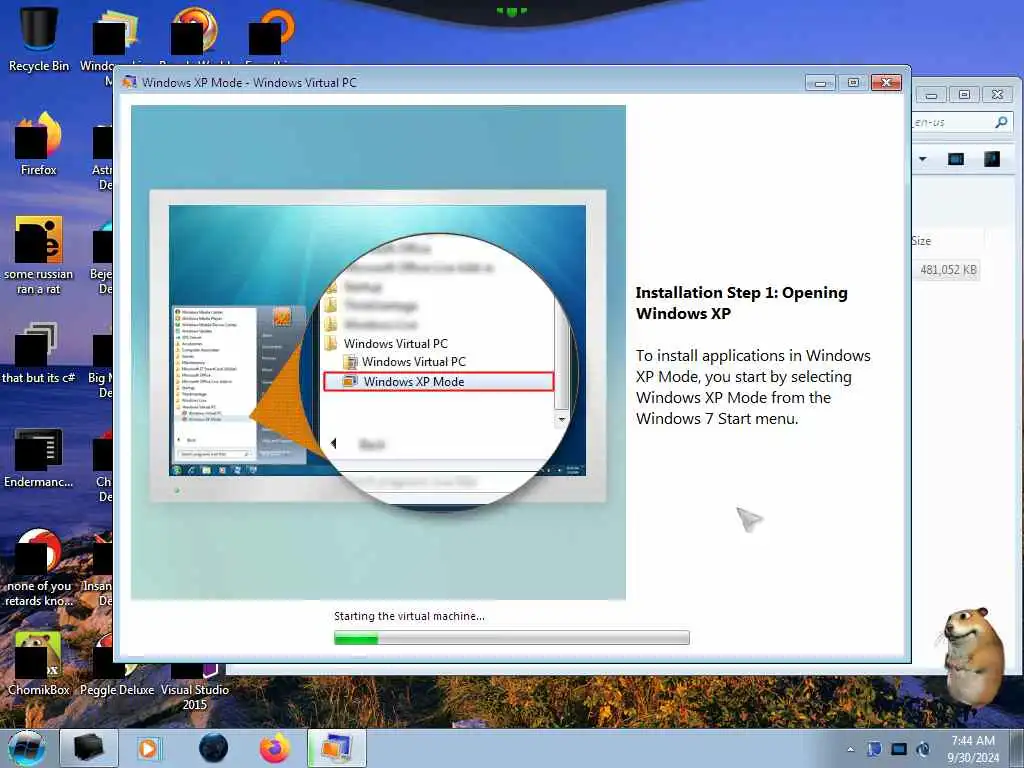Click the 'Starting the virtual machine...' status text
This screenshot has width=1024, height=768.
click(x=409, y=616)
